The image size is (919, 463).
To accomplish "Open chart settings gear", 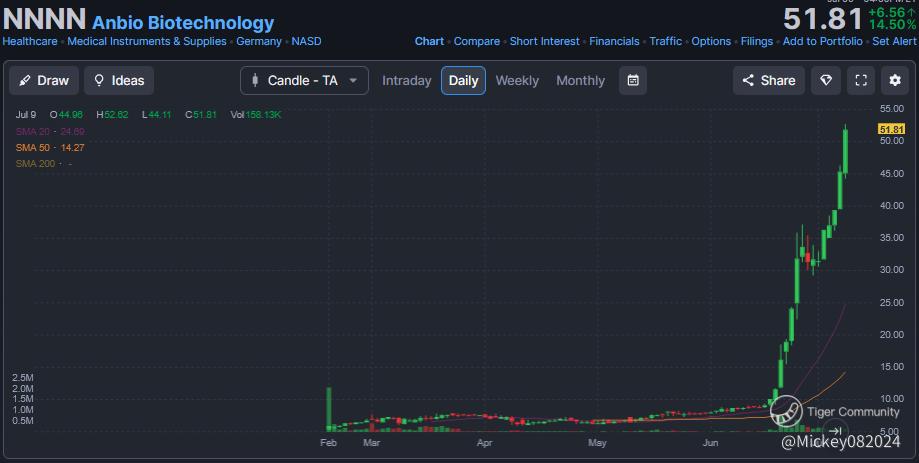I will [x=895, y=80].
